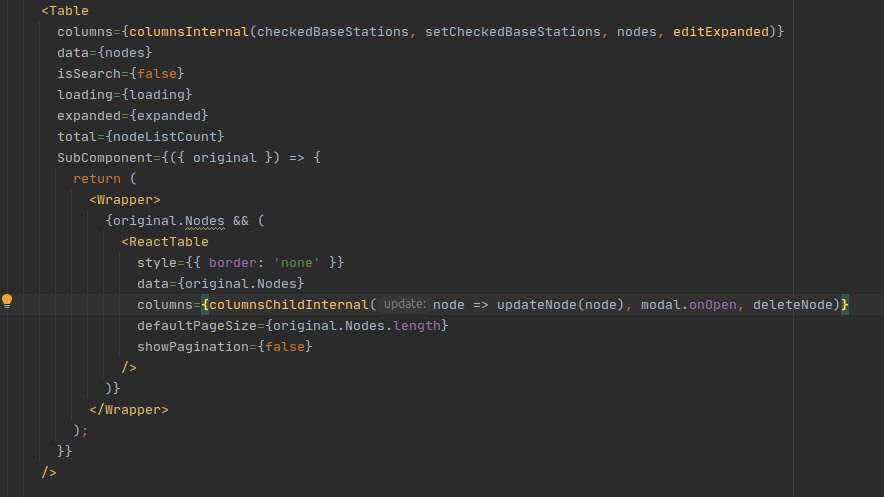Click 'onOpen' property of modal
Image resolution: width=884 pixels, height=497 pixels.
point(713,305)
